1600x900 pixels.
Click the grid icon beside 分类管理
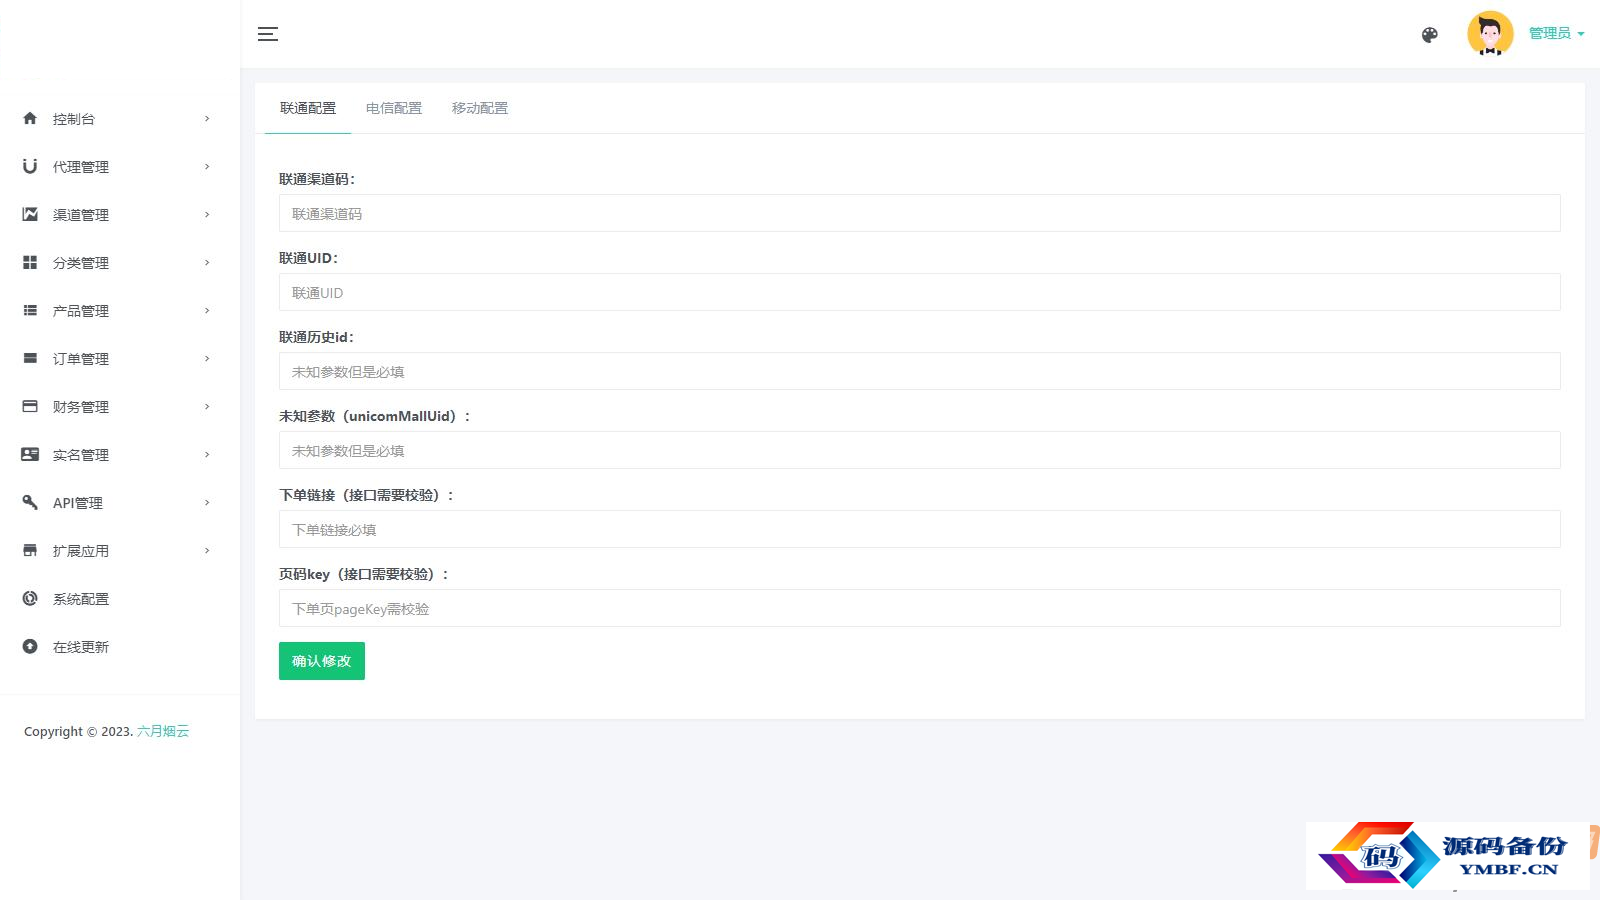pyautogui.click(x=30, y=262)
